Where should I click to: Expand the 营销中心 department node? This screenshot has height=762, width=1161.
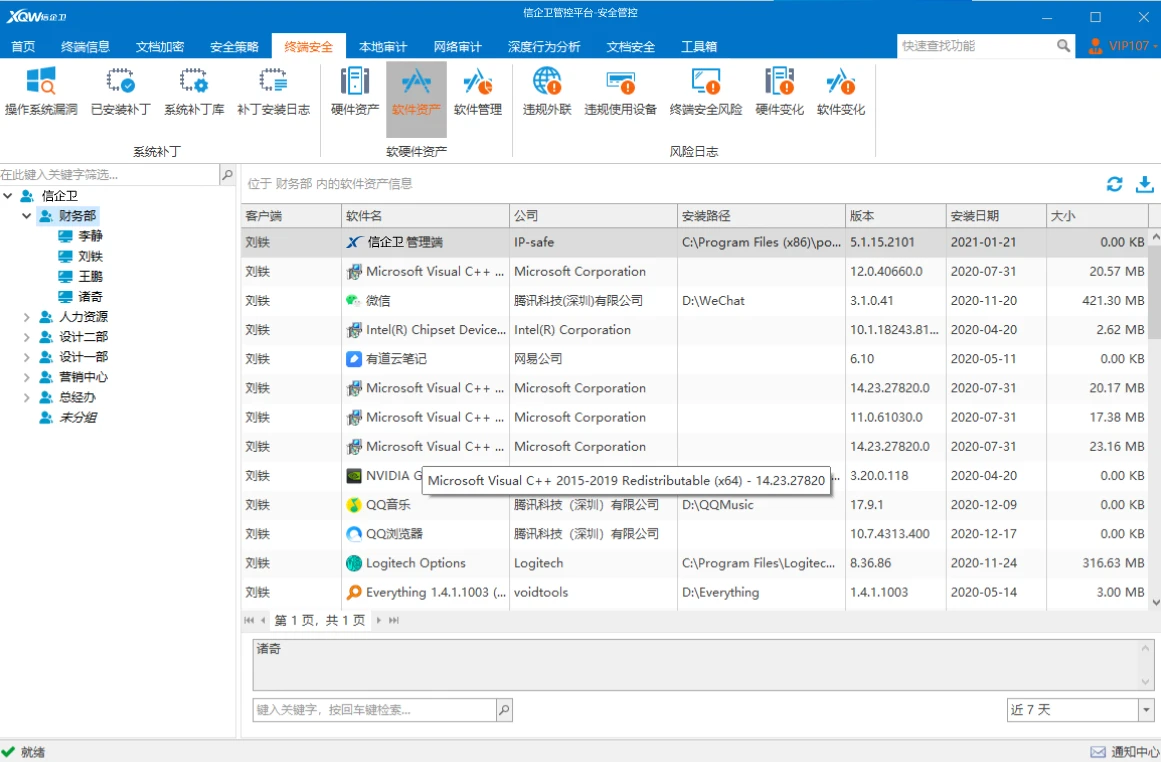click(27, 377)
